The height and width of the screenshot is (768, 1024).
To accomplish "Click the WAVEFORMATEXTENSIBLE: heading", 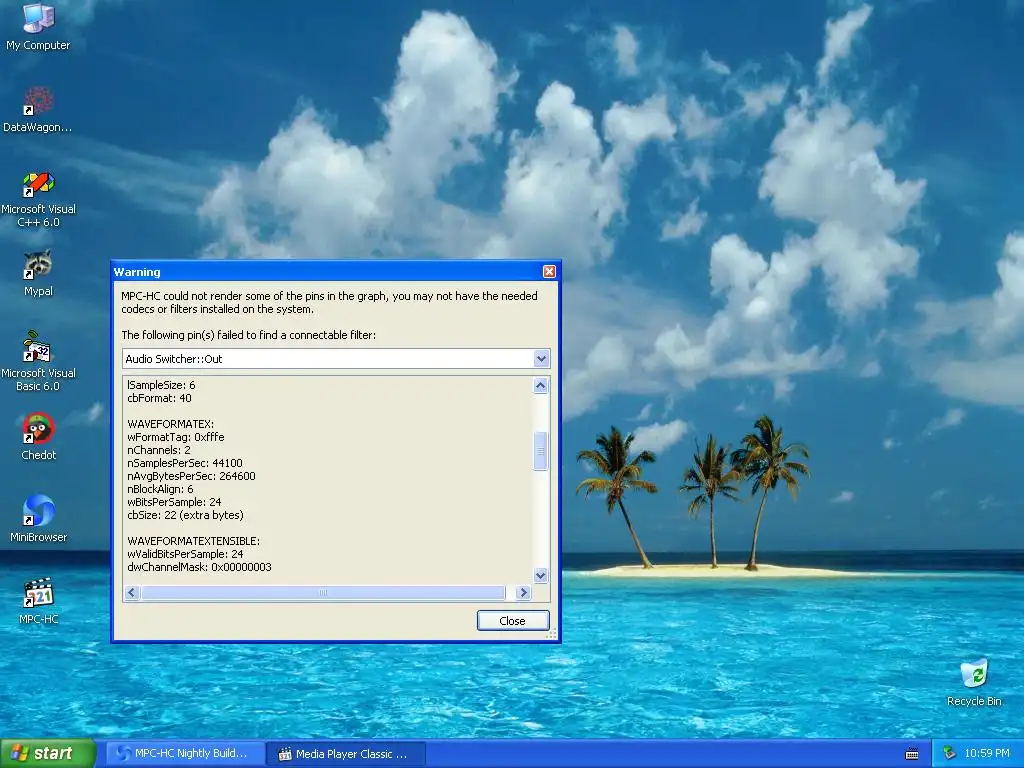I will point(193,541).
